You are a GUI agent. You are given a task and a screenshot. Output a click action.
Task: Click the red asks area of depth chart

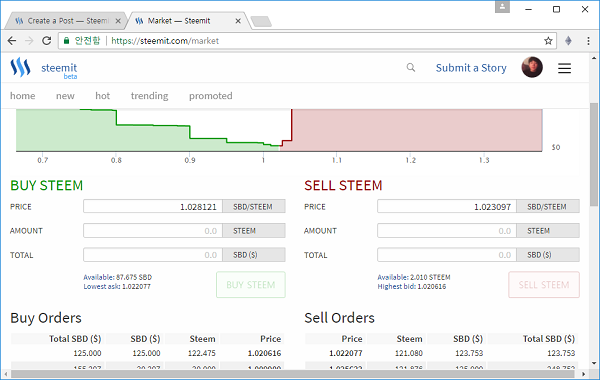tap(417, 130)
